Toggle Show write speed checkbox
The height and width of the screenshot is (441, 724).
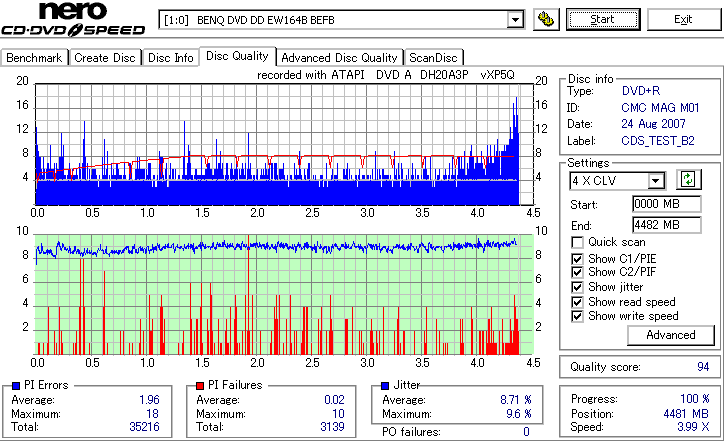(x=577, y=316)
